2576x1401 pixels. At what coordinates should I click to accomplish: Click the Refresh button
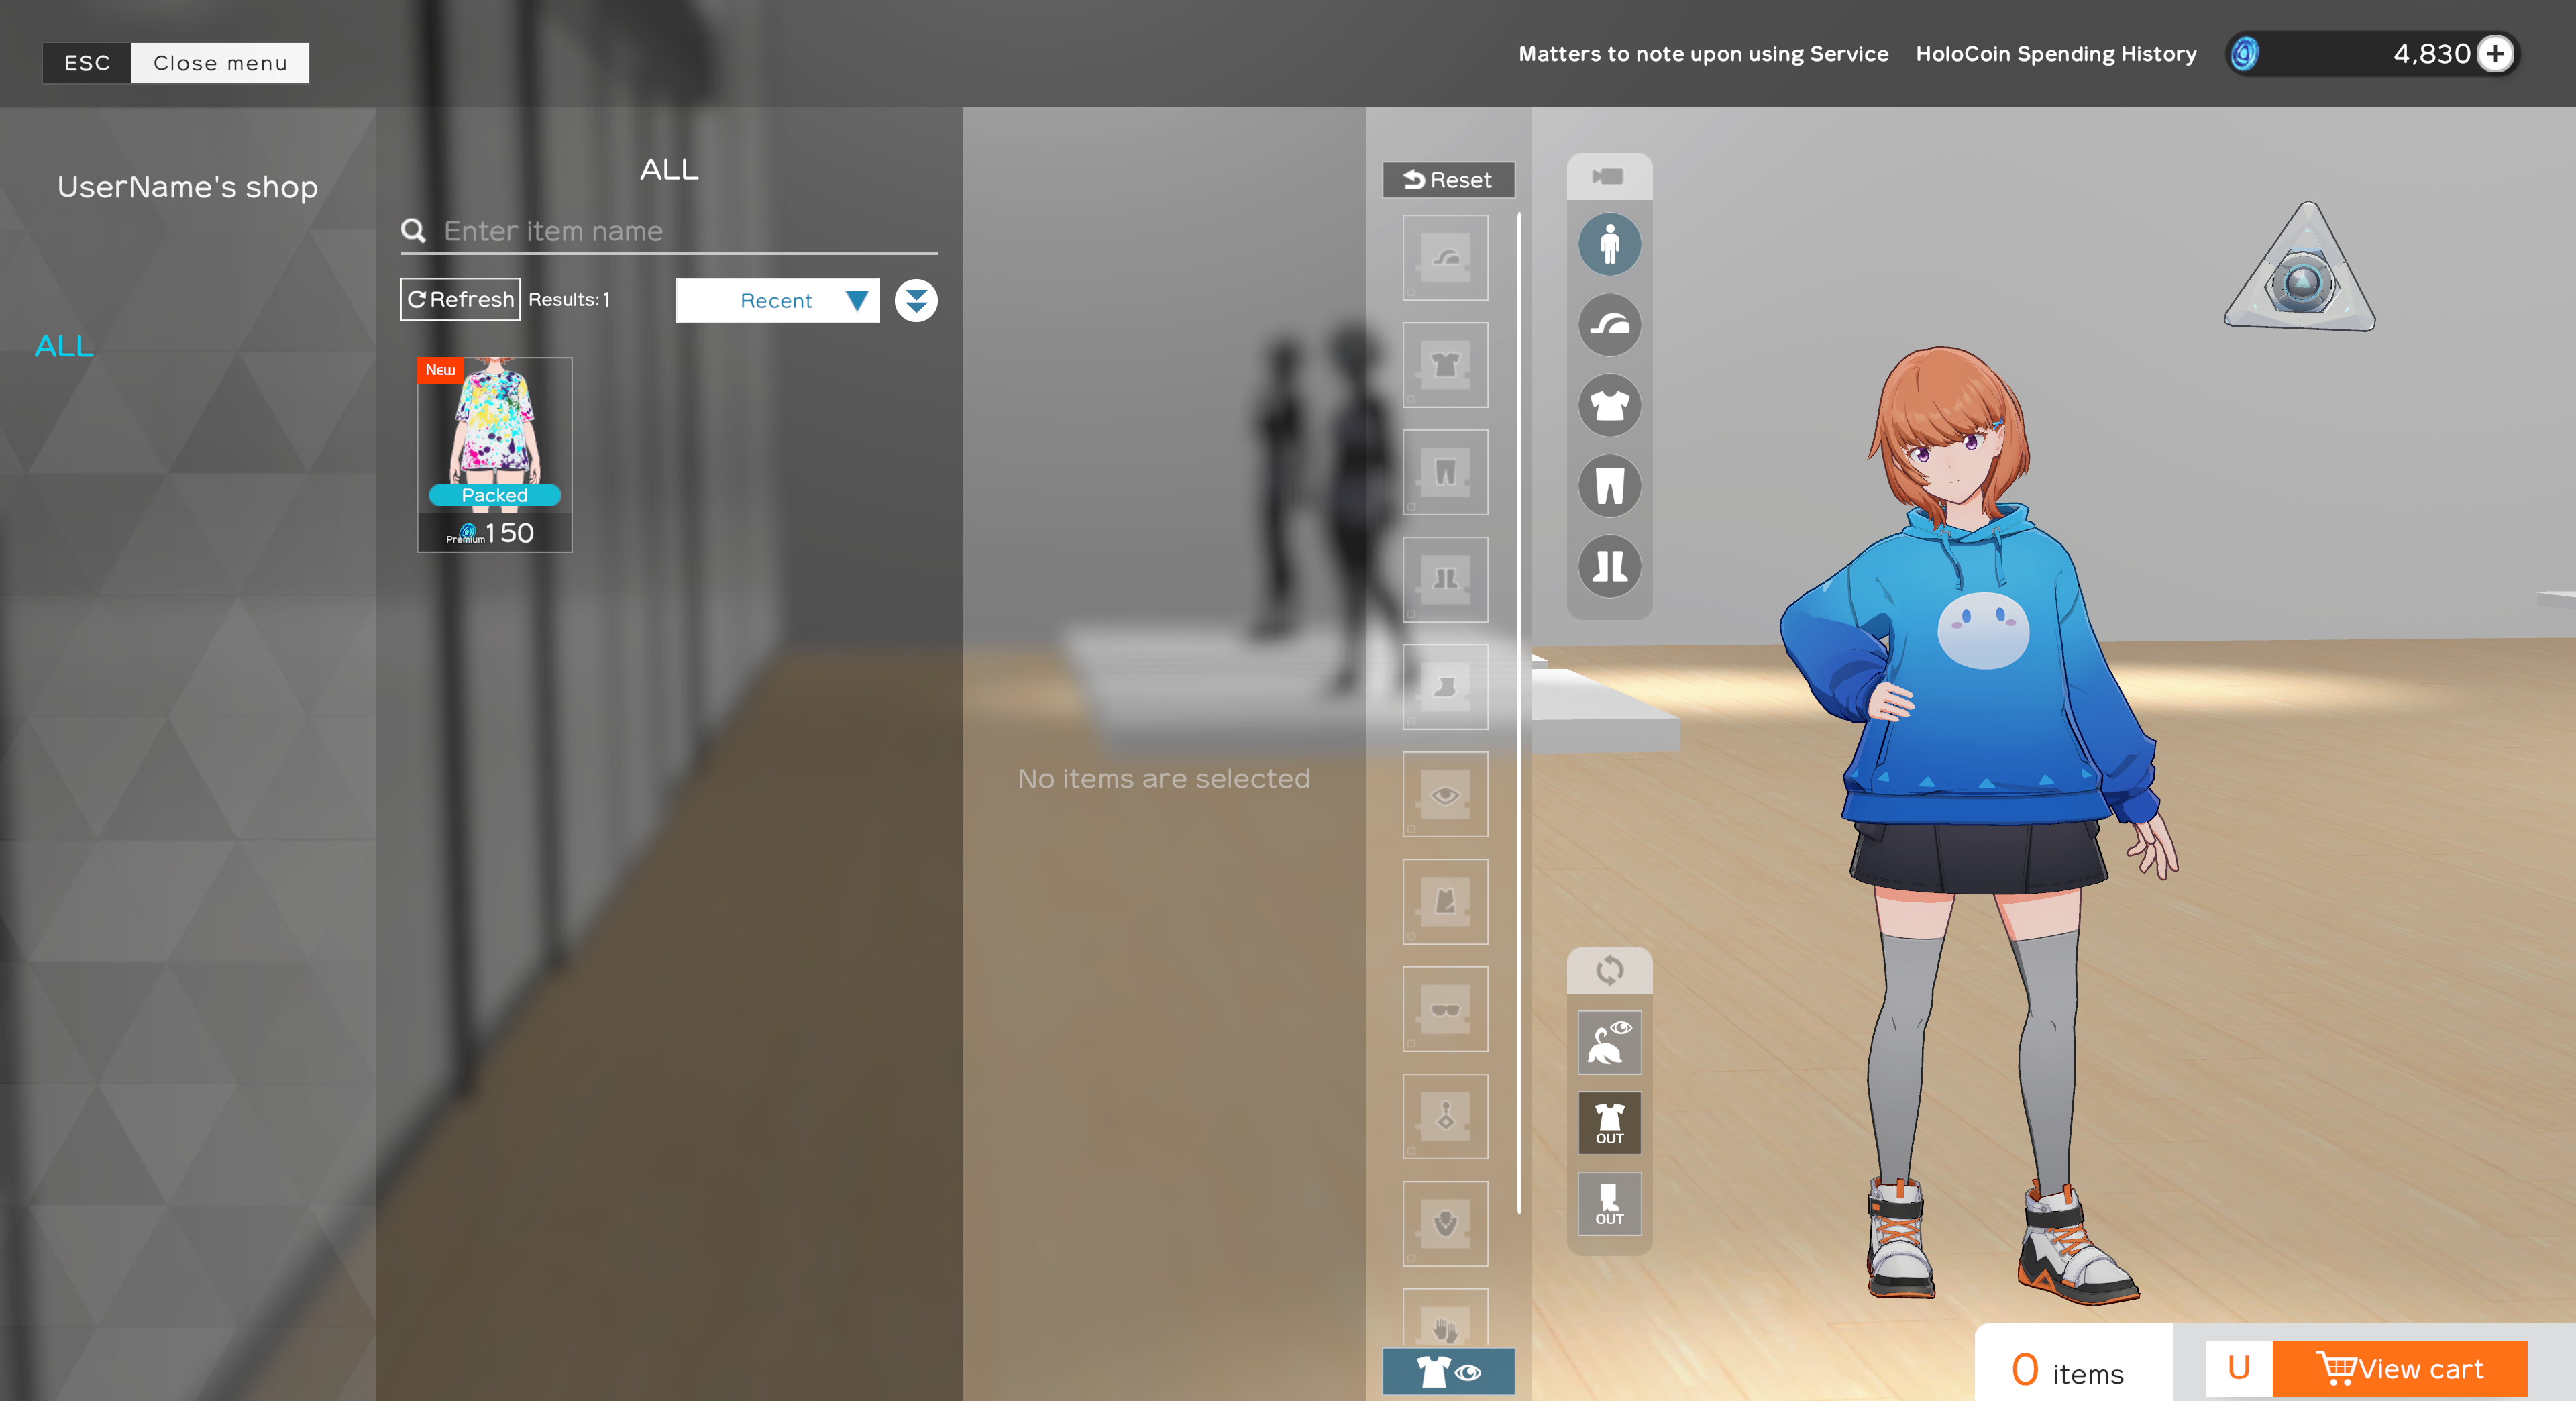[x=460, y=299]
